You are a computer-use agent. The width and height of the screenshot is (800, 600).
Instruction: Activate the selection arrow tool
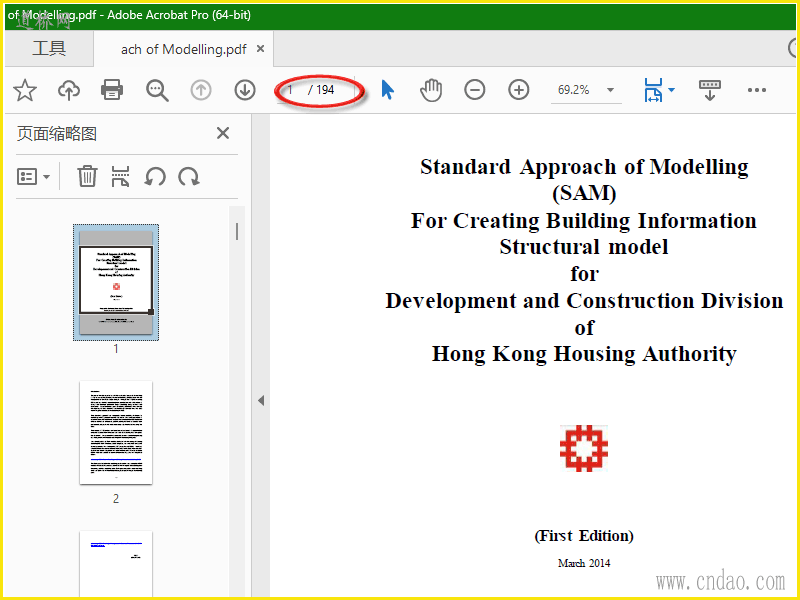click(388, 90)
